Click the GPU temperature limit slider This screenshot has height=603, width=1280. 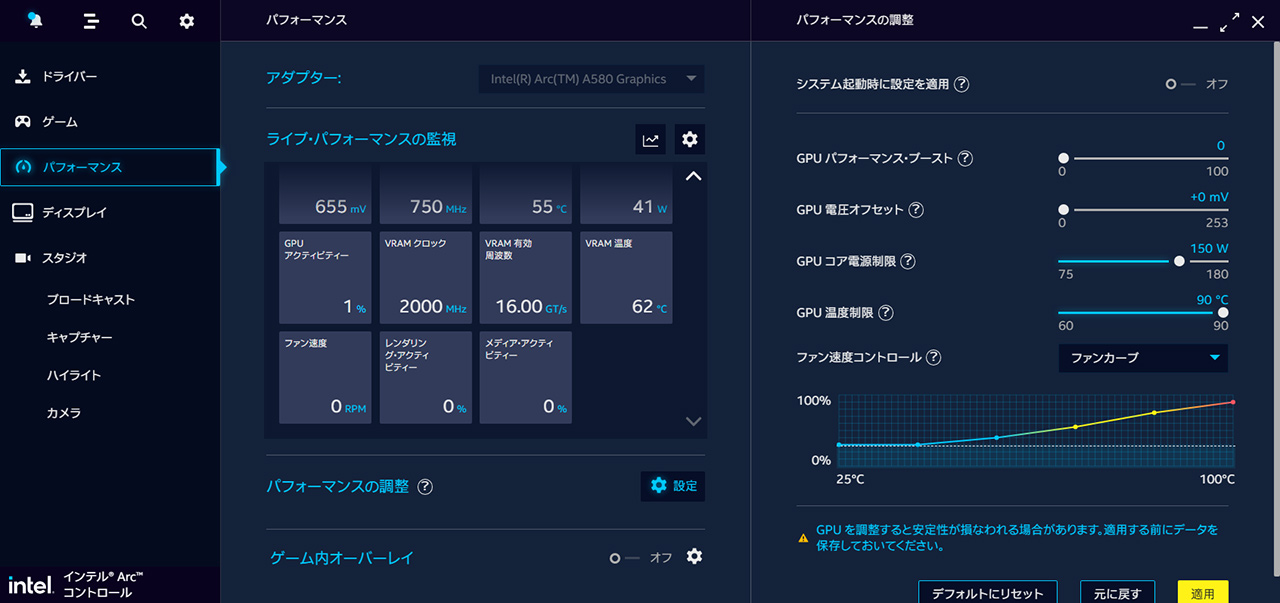1144,312
